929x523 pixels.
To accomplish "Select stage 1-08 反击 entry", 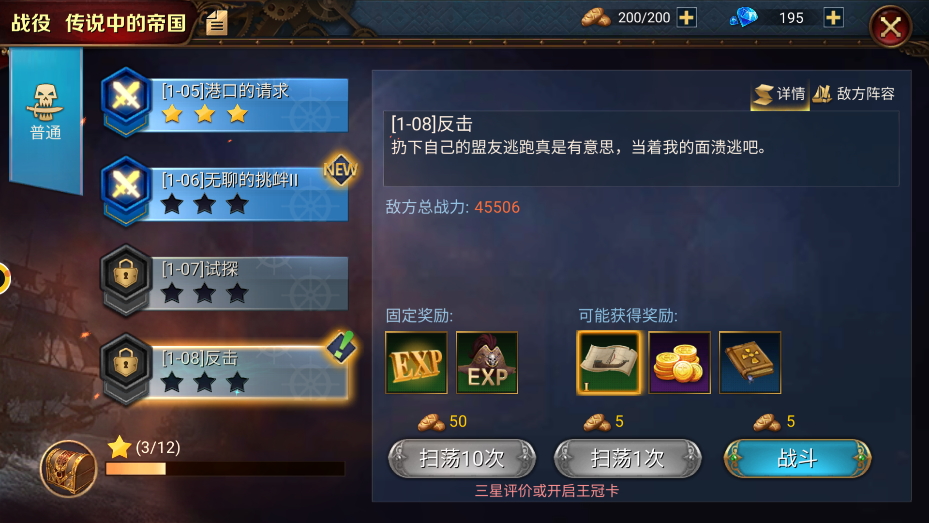I will (225, 370).
